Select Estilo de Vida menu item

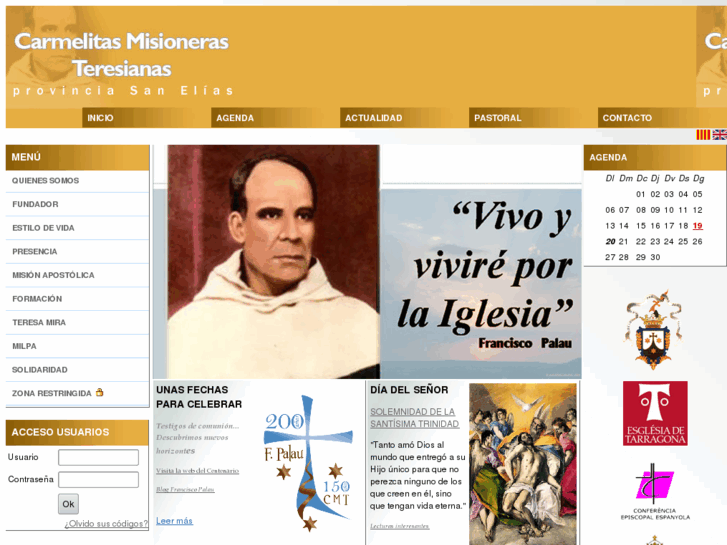[77, 228]
